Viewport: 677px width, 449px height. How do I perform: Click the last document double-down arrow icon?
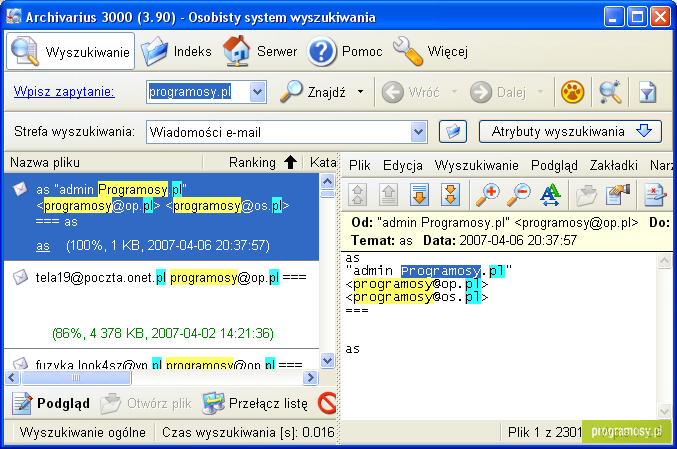(x=450, y=195)
